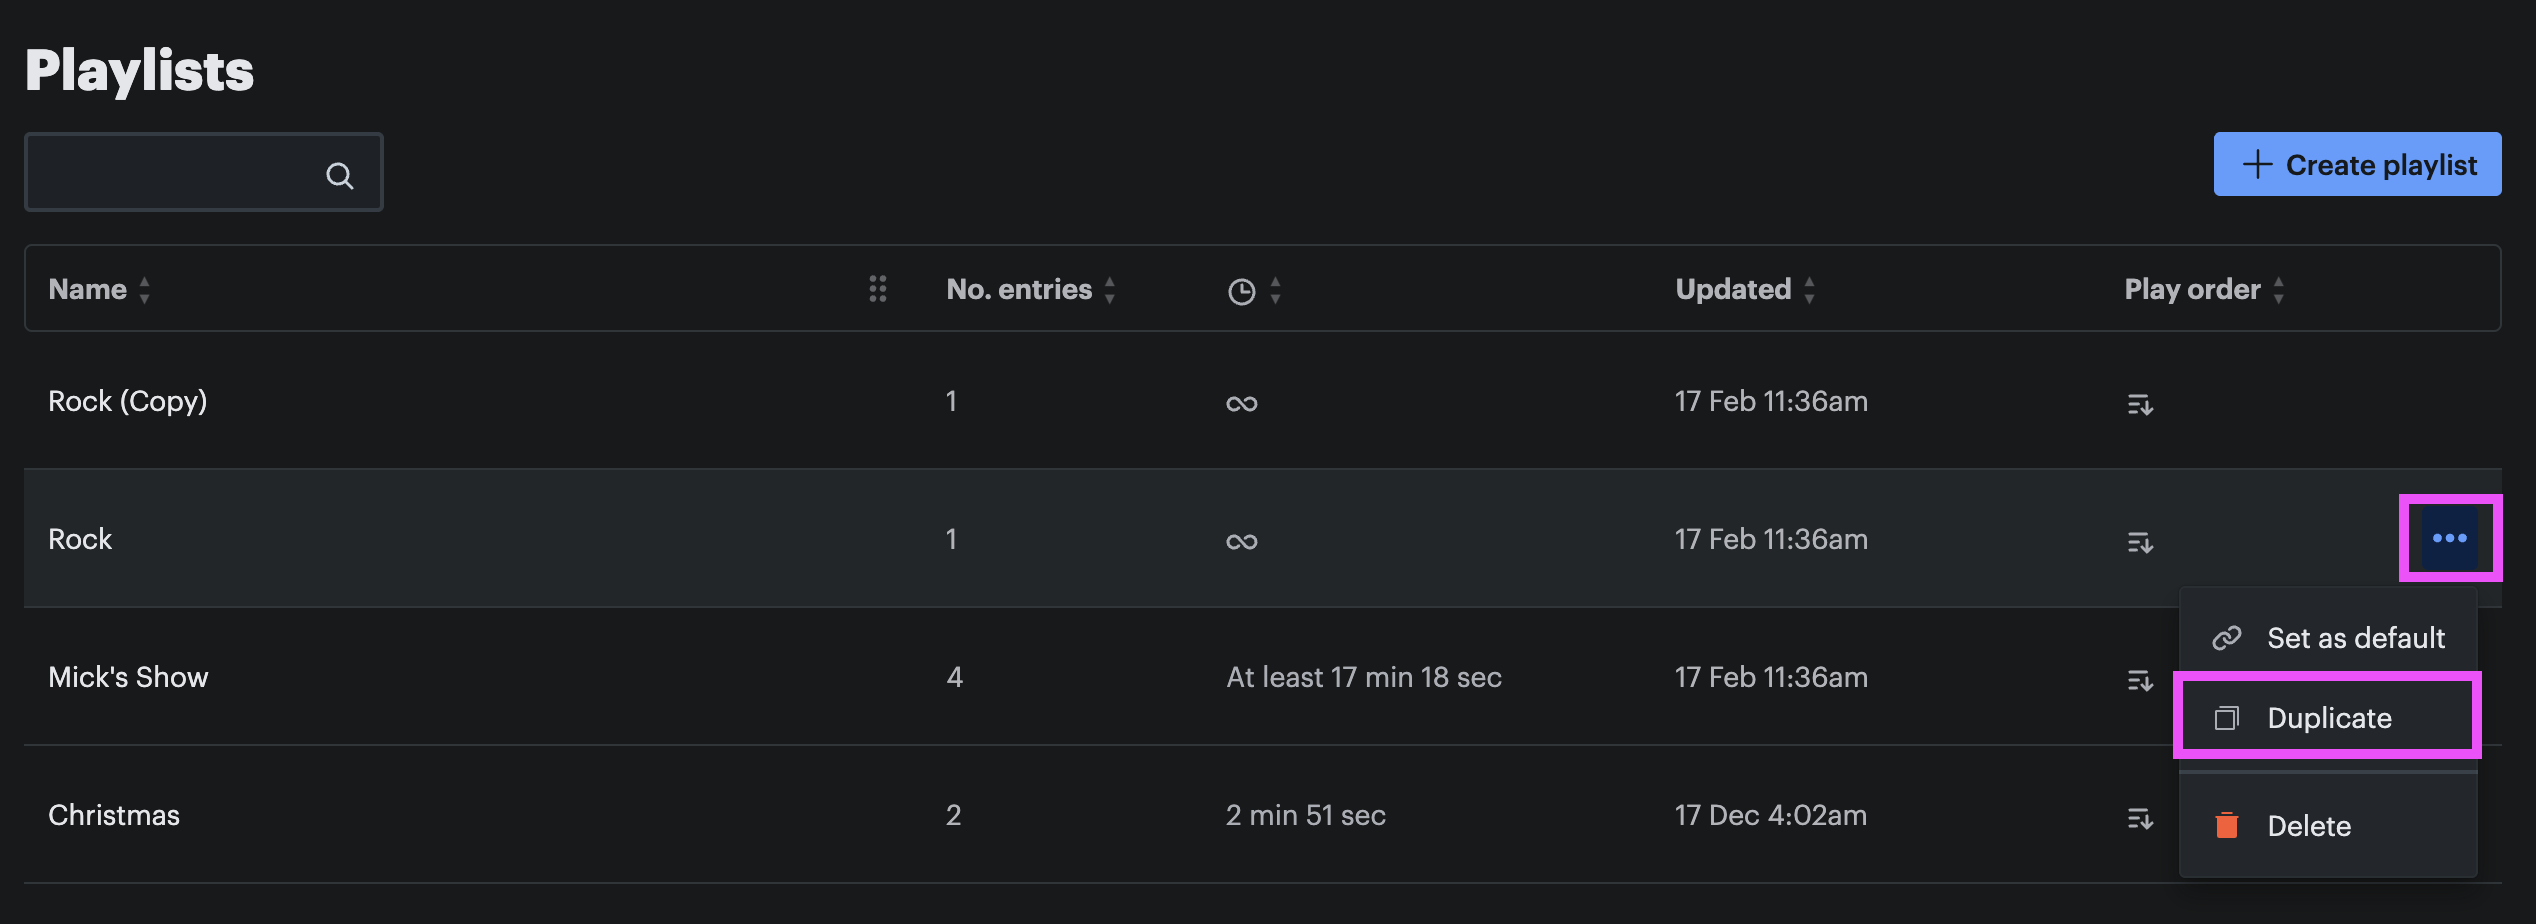Click the Create playlist button

click(2357, 164)
